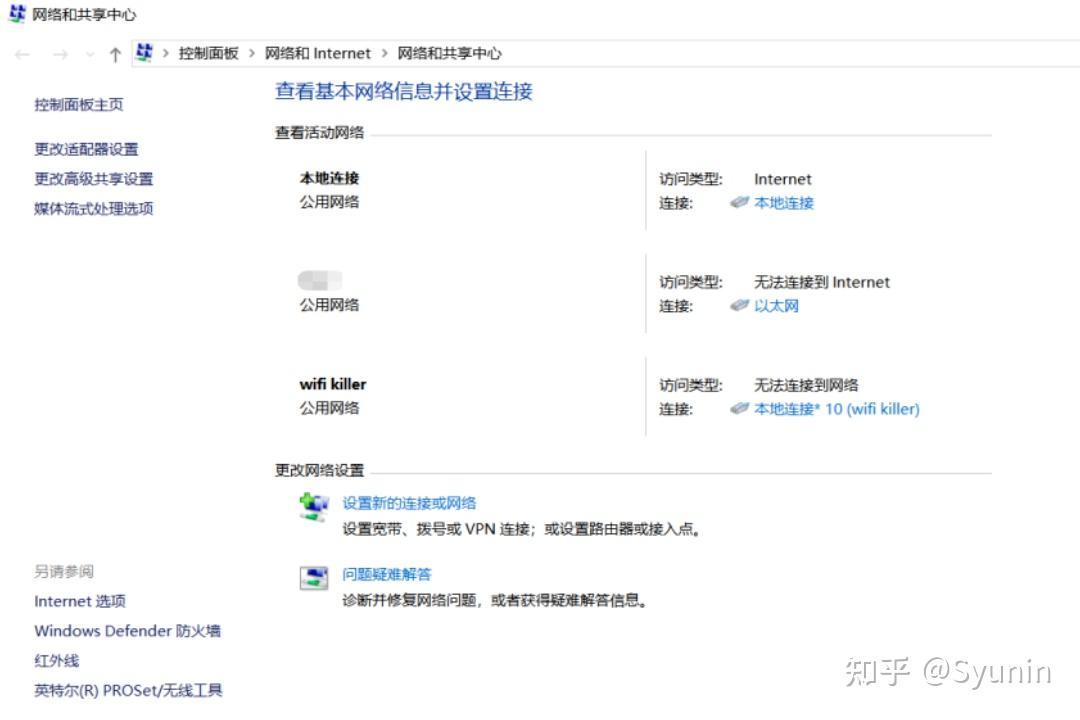Click the 查看活动网络 section label
Viewport: 1080px width, 720px height.
point(319,132)
